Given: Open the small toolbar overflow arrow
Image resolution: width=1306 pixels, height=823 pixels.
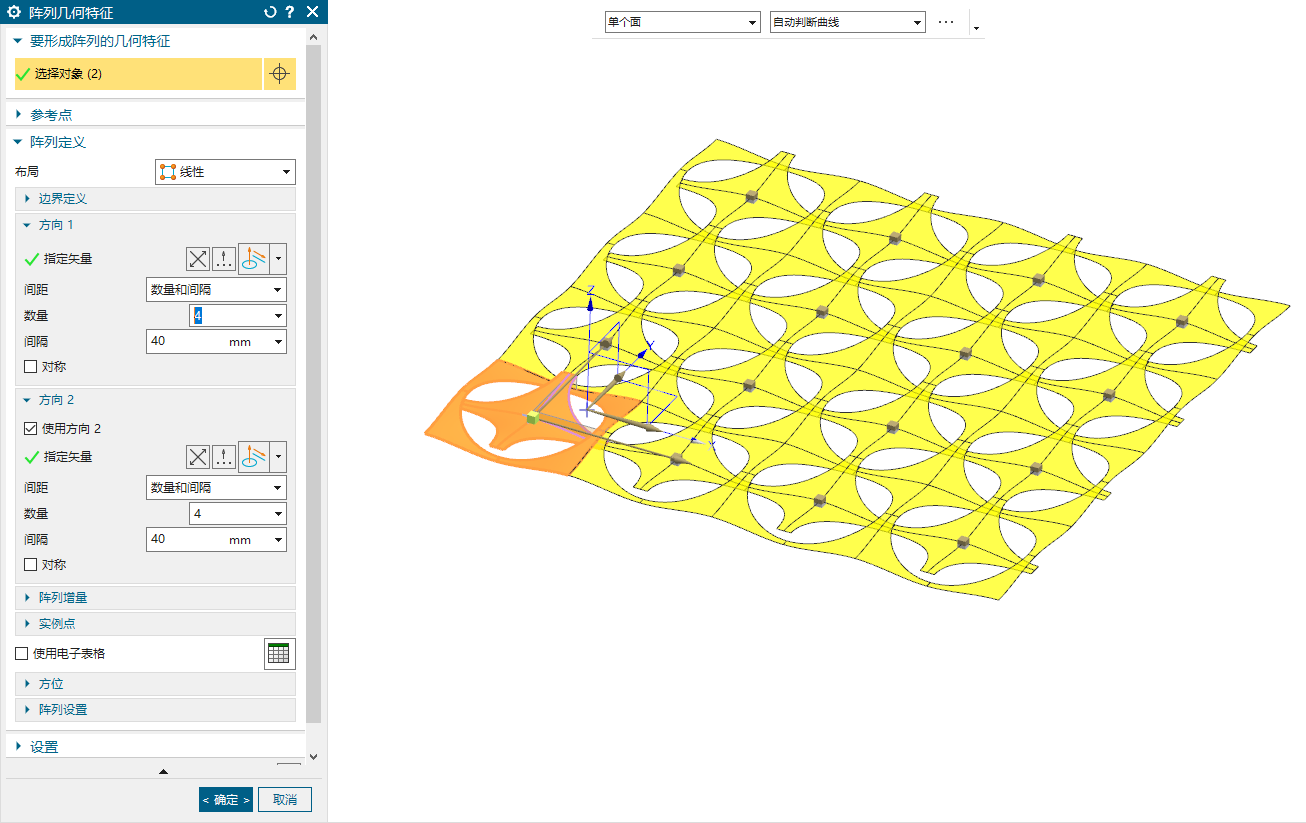Looking at the screenshot, I should coord(976,28).
